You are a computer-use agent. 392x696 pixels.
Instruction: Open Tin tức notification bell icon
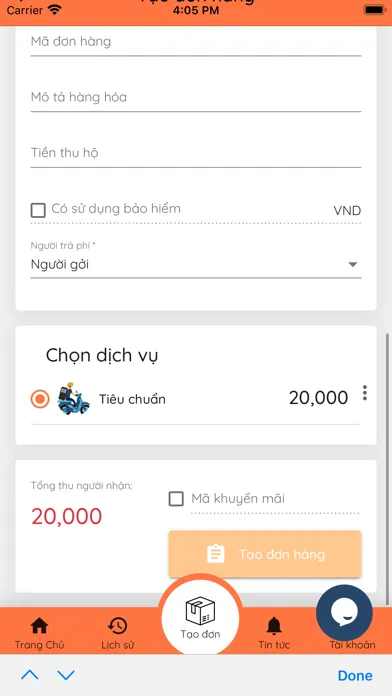[x=274, y=626]
